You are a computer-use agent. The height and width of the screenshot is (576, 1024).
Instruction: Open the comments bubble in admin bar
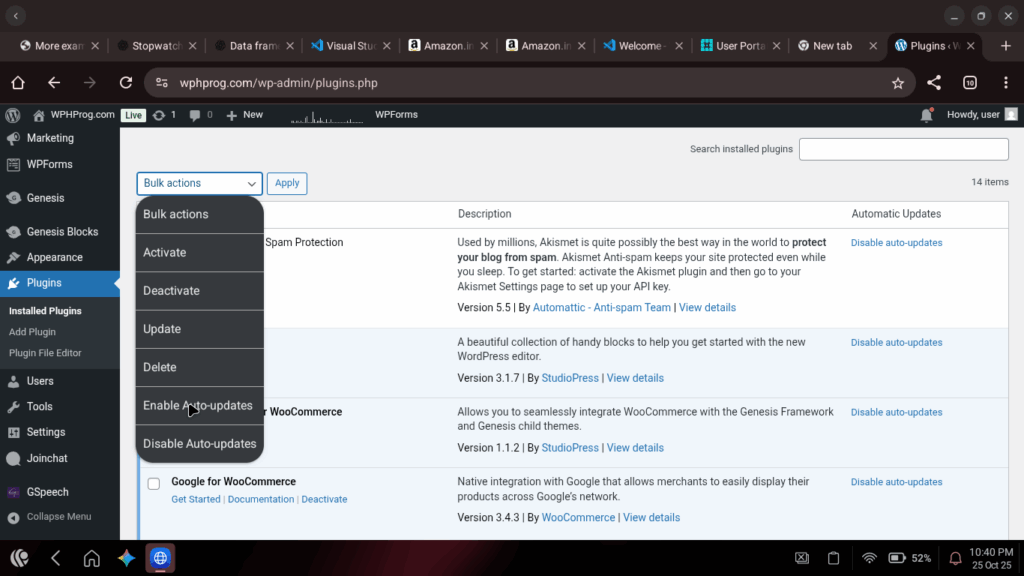200,115
